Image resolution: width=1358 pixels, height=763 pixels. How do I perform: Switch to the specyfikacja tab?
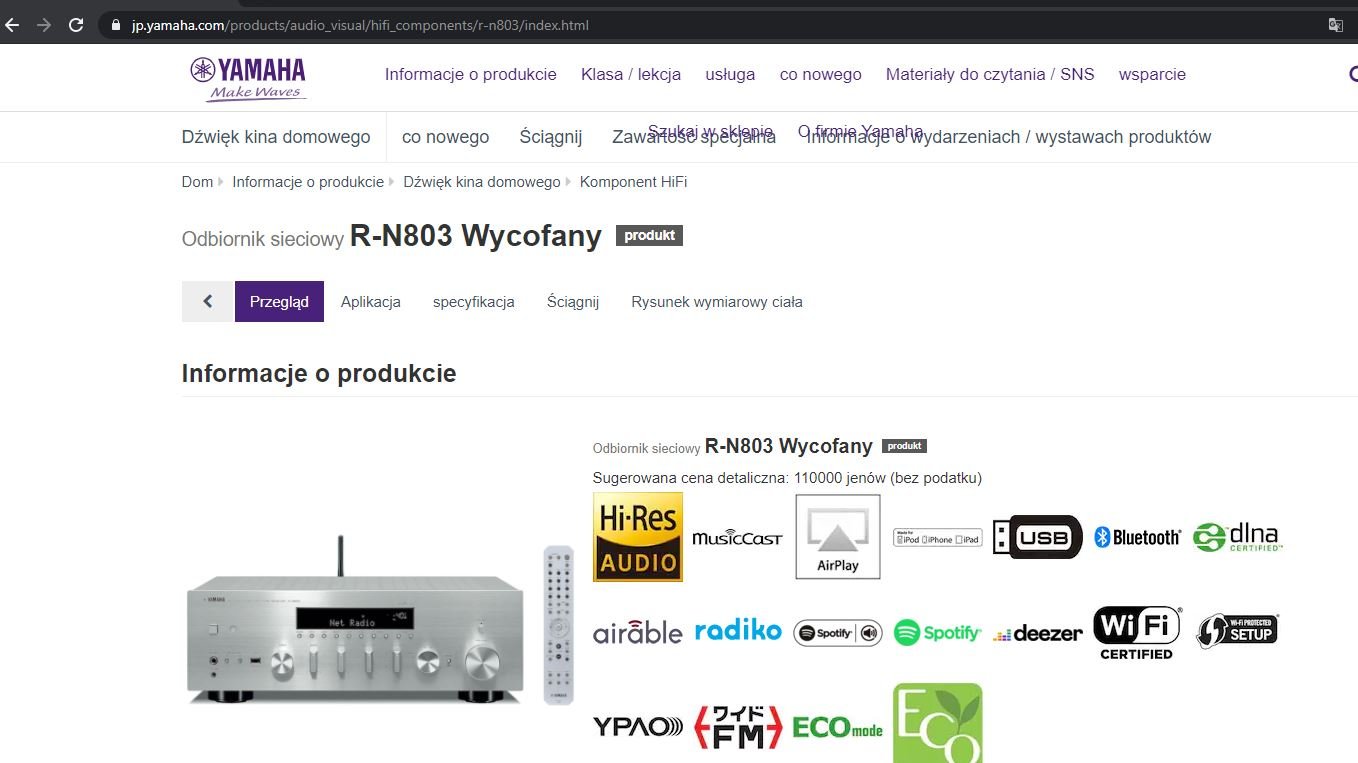coord(474,302)
